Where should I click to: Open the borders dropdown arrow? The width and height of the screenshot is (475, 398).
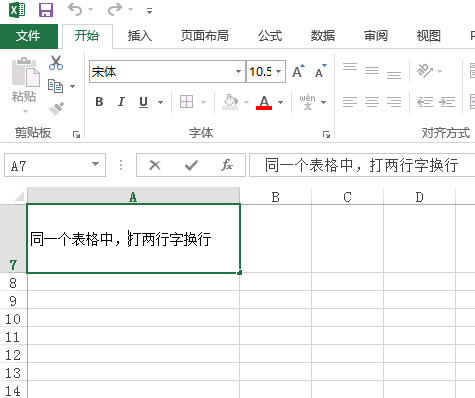203,102
